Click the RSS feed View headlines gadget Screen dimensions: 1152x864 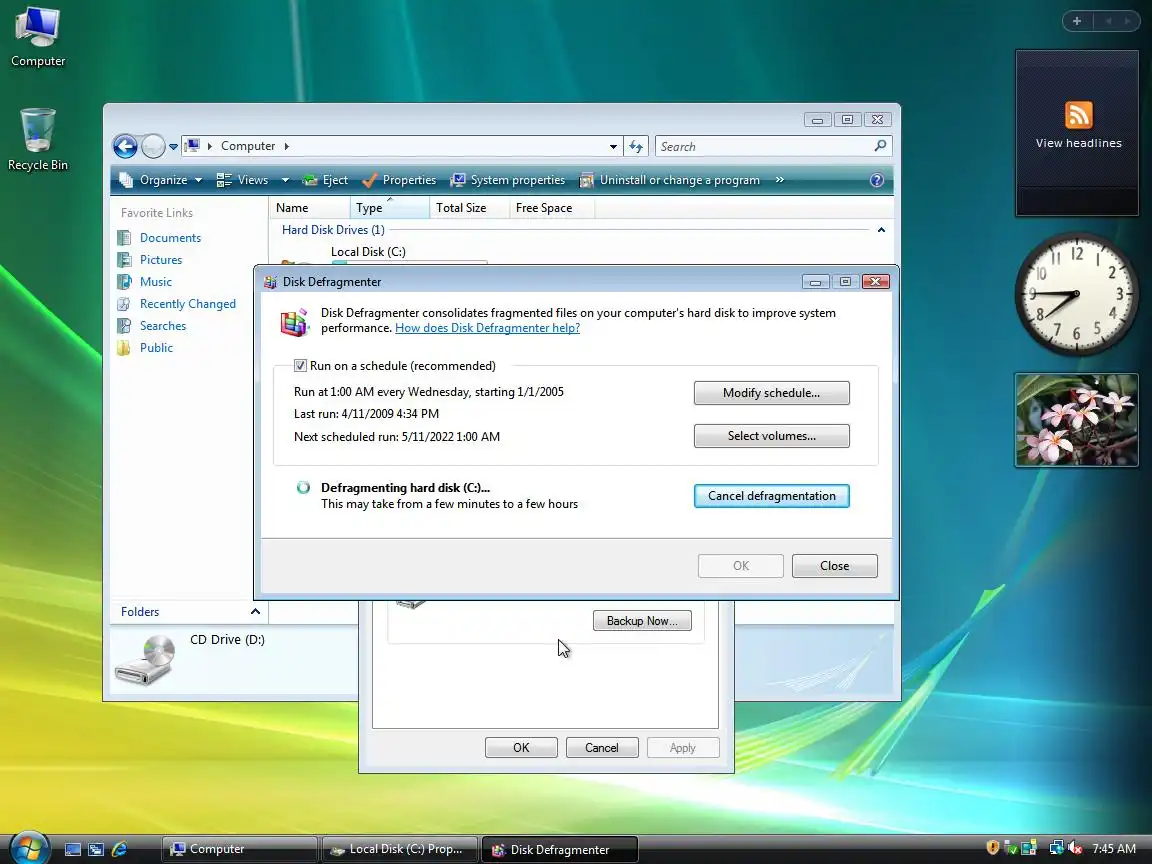pyautogui.click(x=1078, y=132)
